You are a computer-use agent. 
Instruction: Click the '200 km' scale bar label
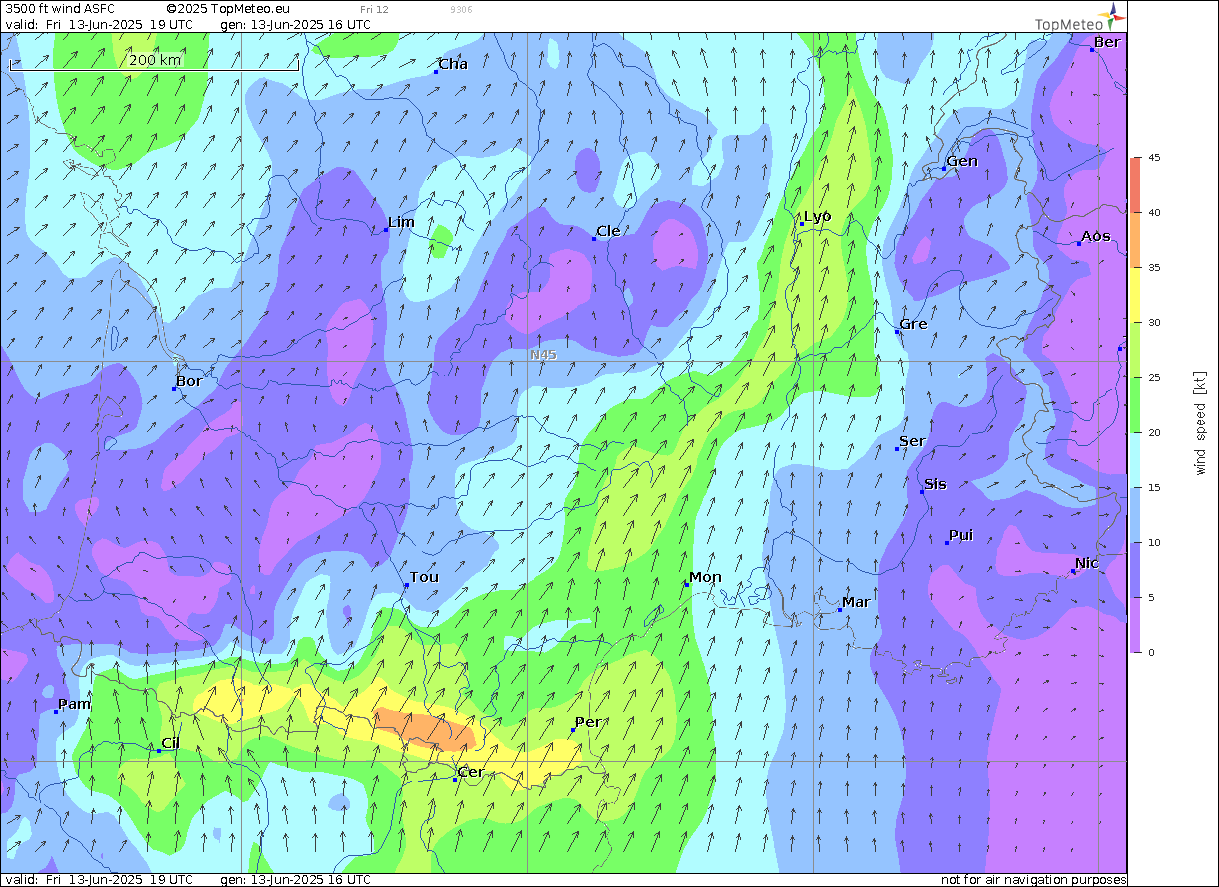tap(155, 59)
